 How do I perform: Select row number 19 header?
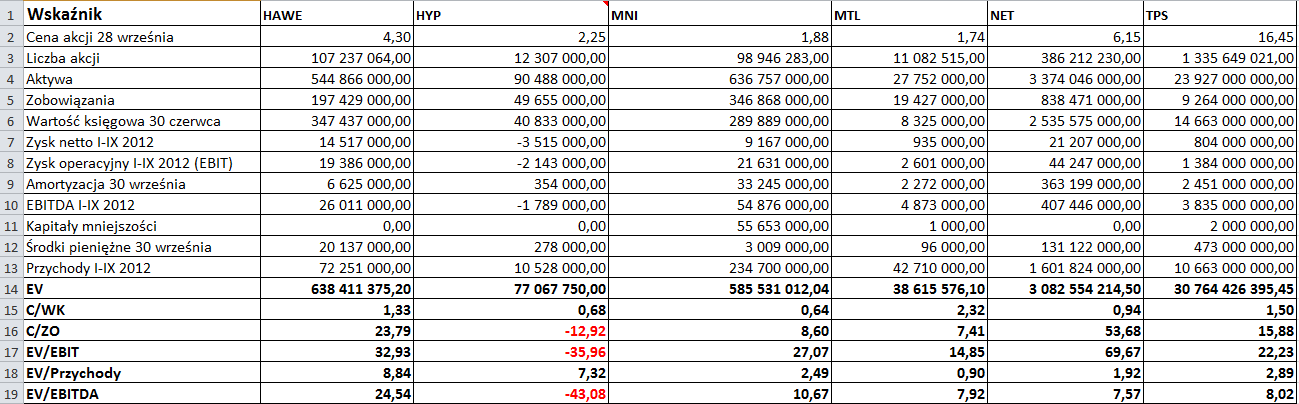click(x=10, y=393)
